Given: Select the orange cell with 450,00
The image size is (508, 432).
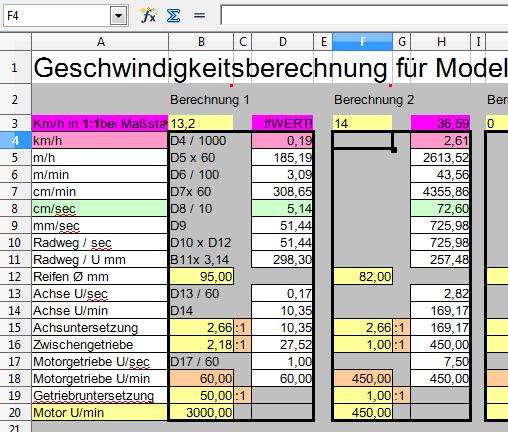Looking at the screenshot, I should tap(362, 379).
